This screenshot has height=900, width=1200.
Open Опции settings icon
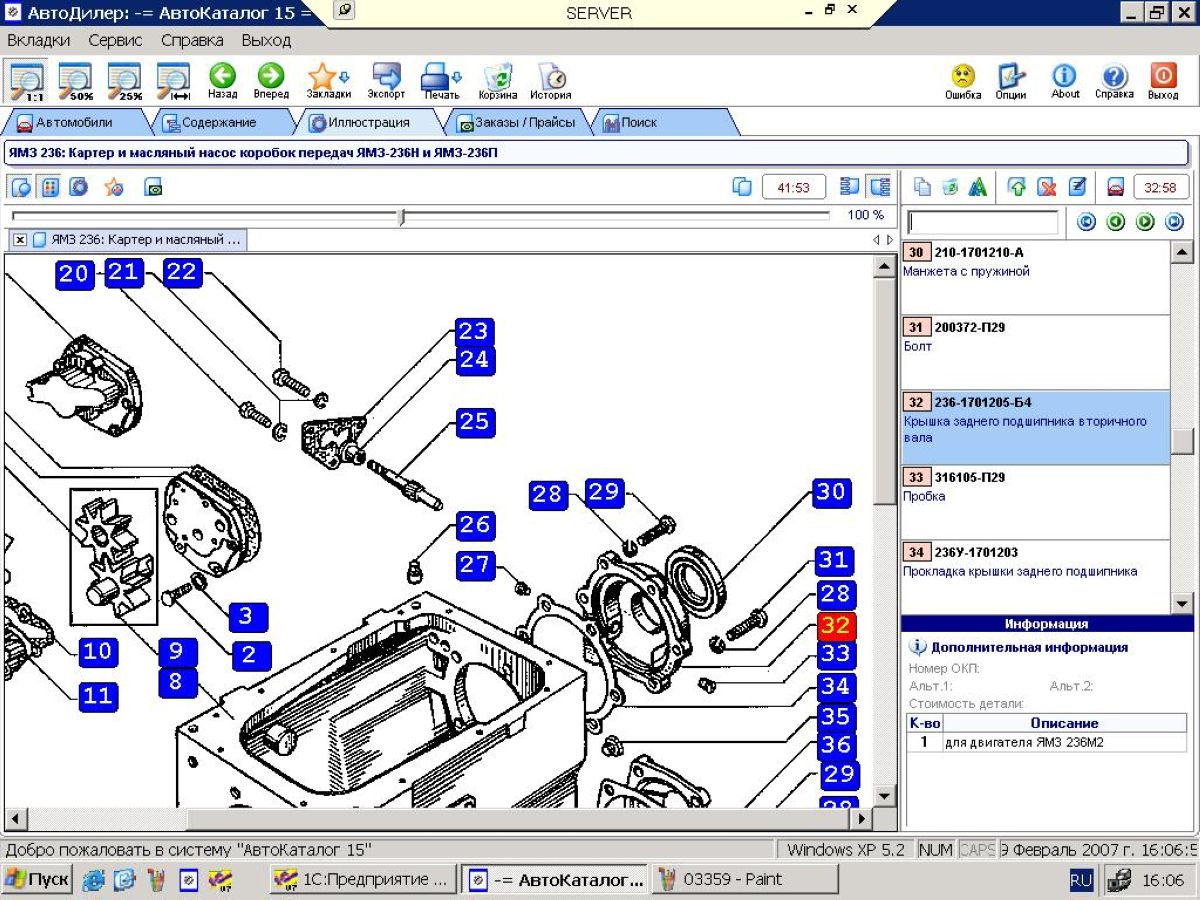point(1011,80)
